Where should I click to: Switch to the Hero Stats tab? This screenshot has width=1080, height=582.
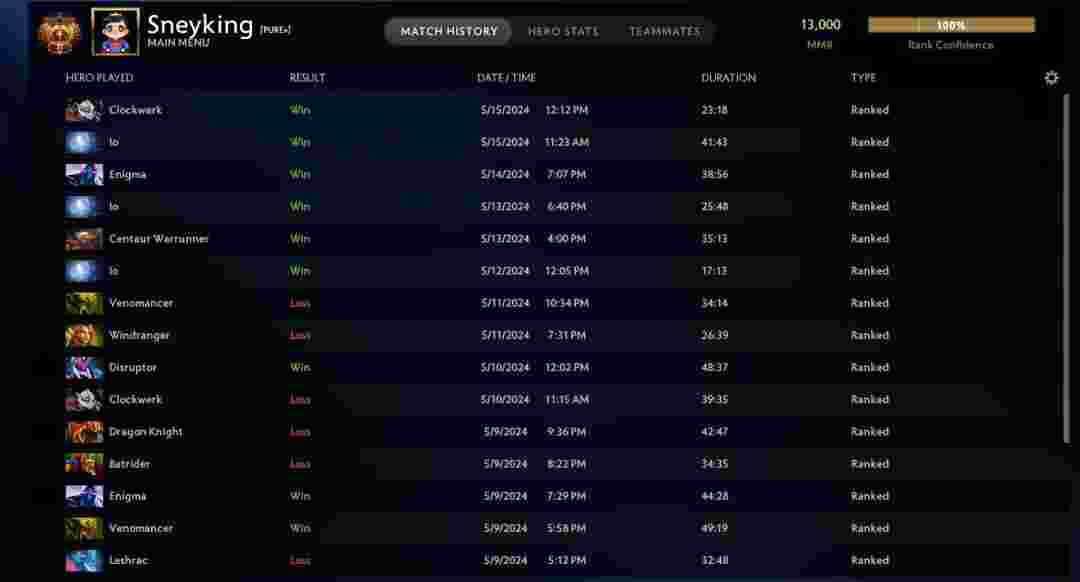(x=563, y=32)
